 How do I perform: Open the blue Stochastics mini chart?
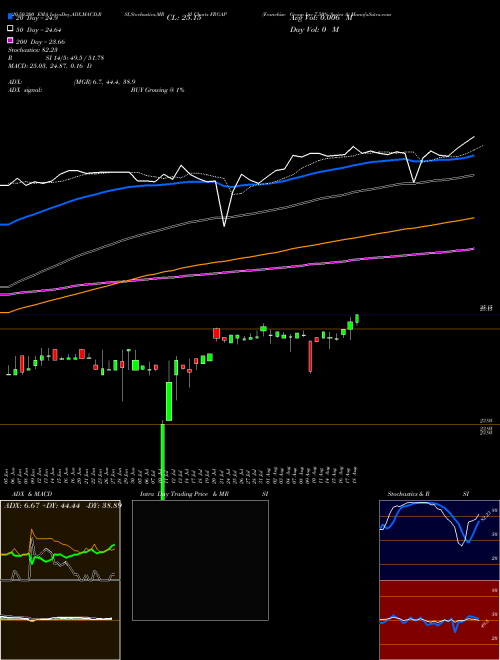click(439, 540)
